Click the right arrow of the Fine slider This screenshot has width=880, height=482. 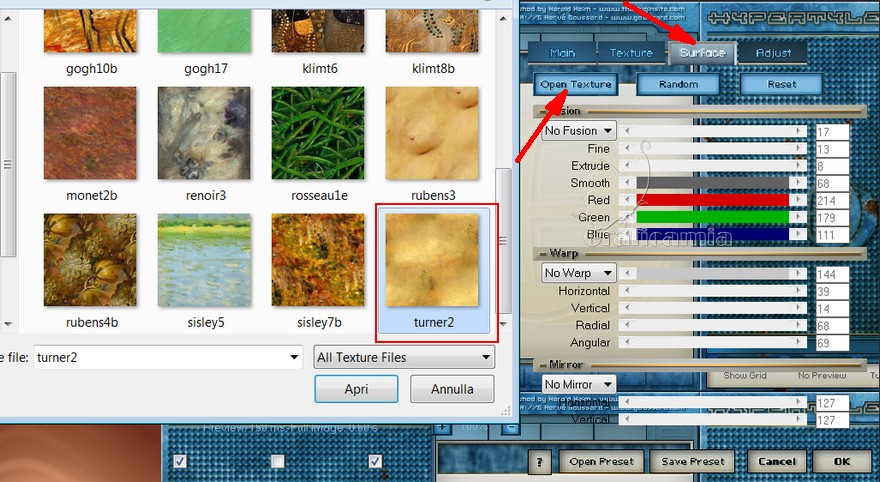798,148
